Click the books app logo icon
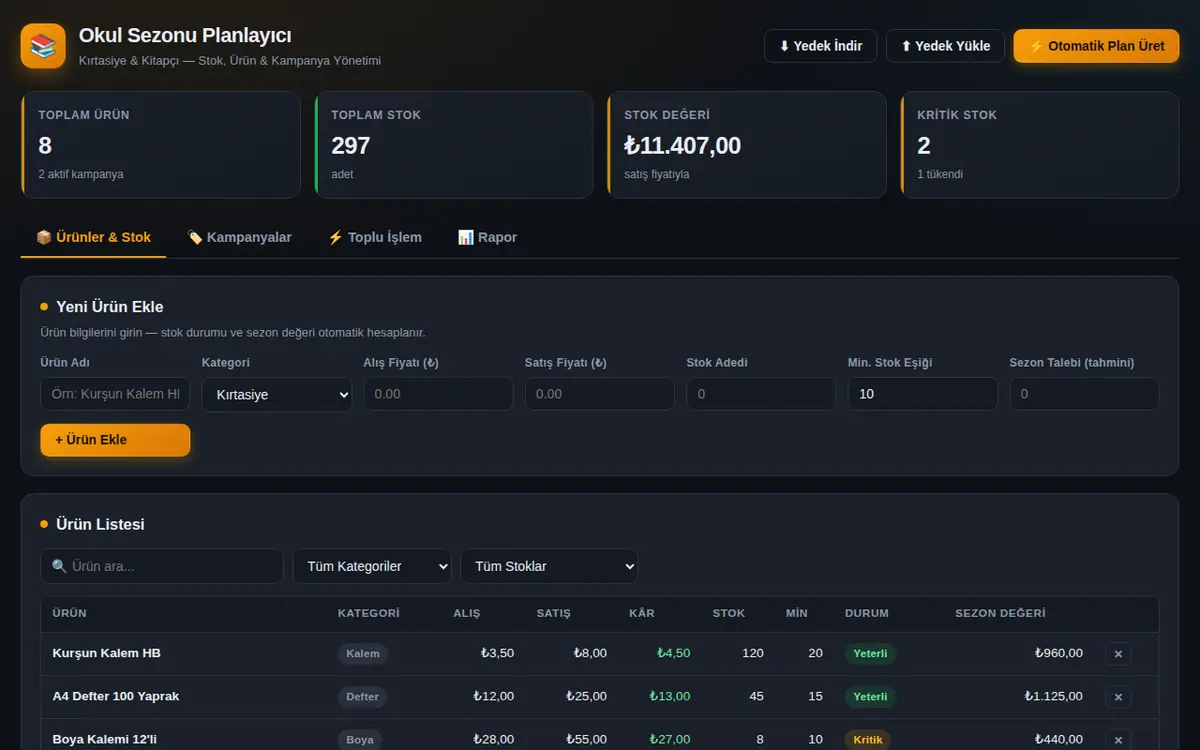The height and width of the screenshot is (750, 1200). click(x=43, y=46)
